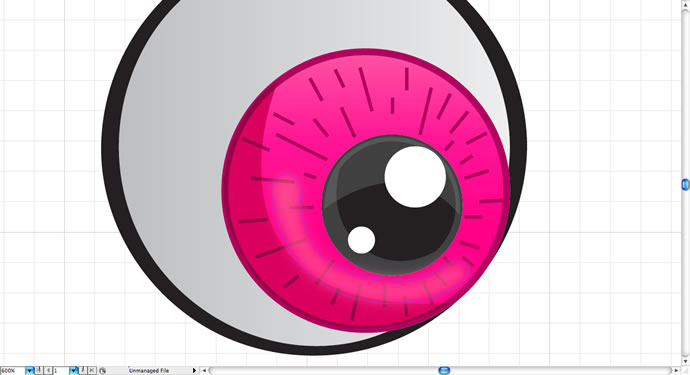Open the artboard navigation dropdown

click(x=73, y=371)
